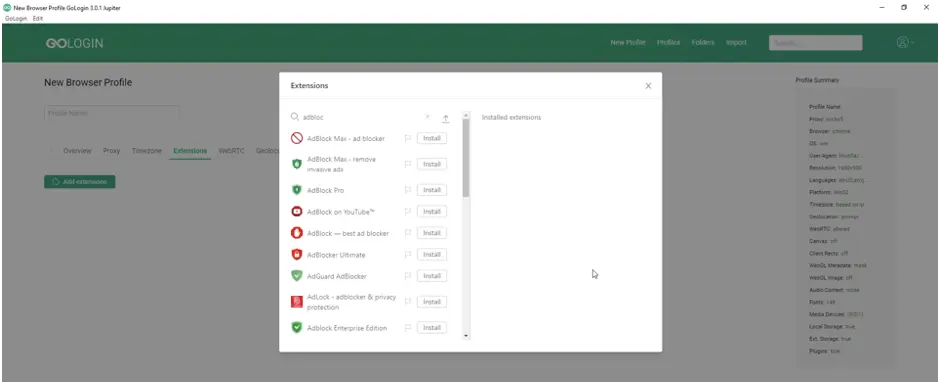The image size is (940, 384).
Task: Switch to the Proxy tab
Action: tap(112, 151)
